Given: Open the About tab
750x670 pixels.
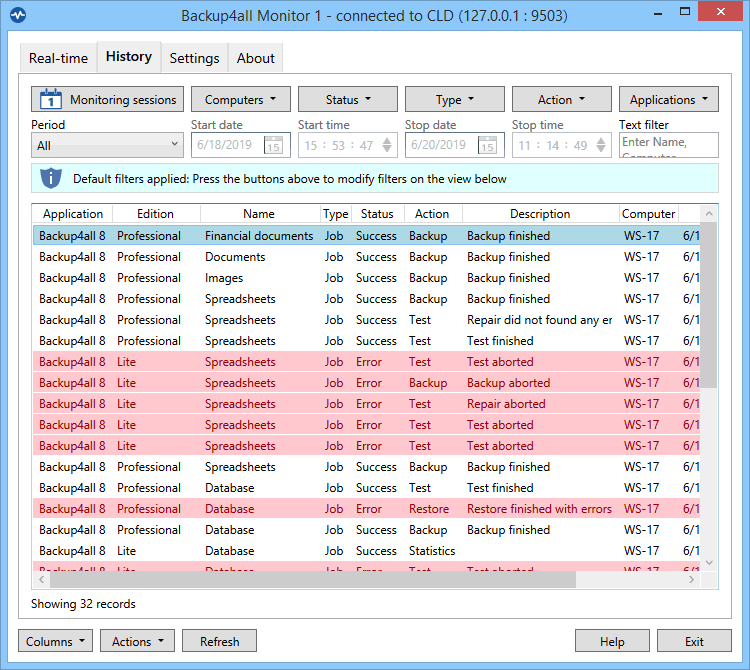Looking at the screenshot, I should pos(255,58).
